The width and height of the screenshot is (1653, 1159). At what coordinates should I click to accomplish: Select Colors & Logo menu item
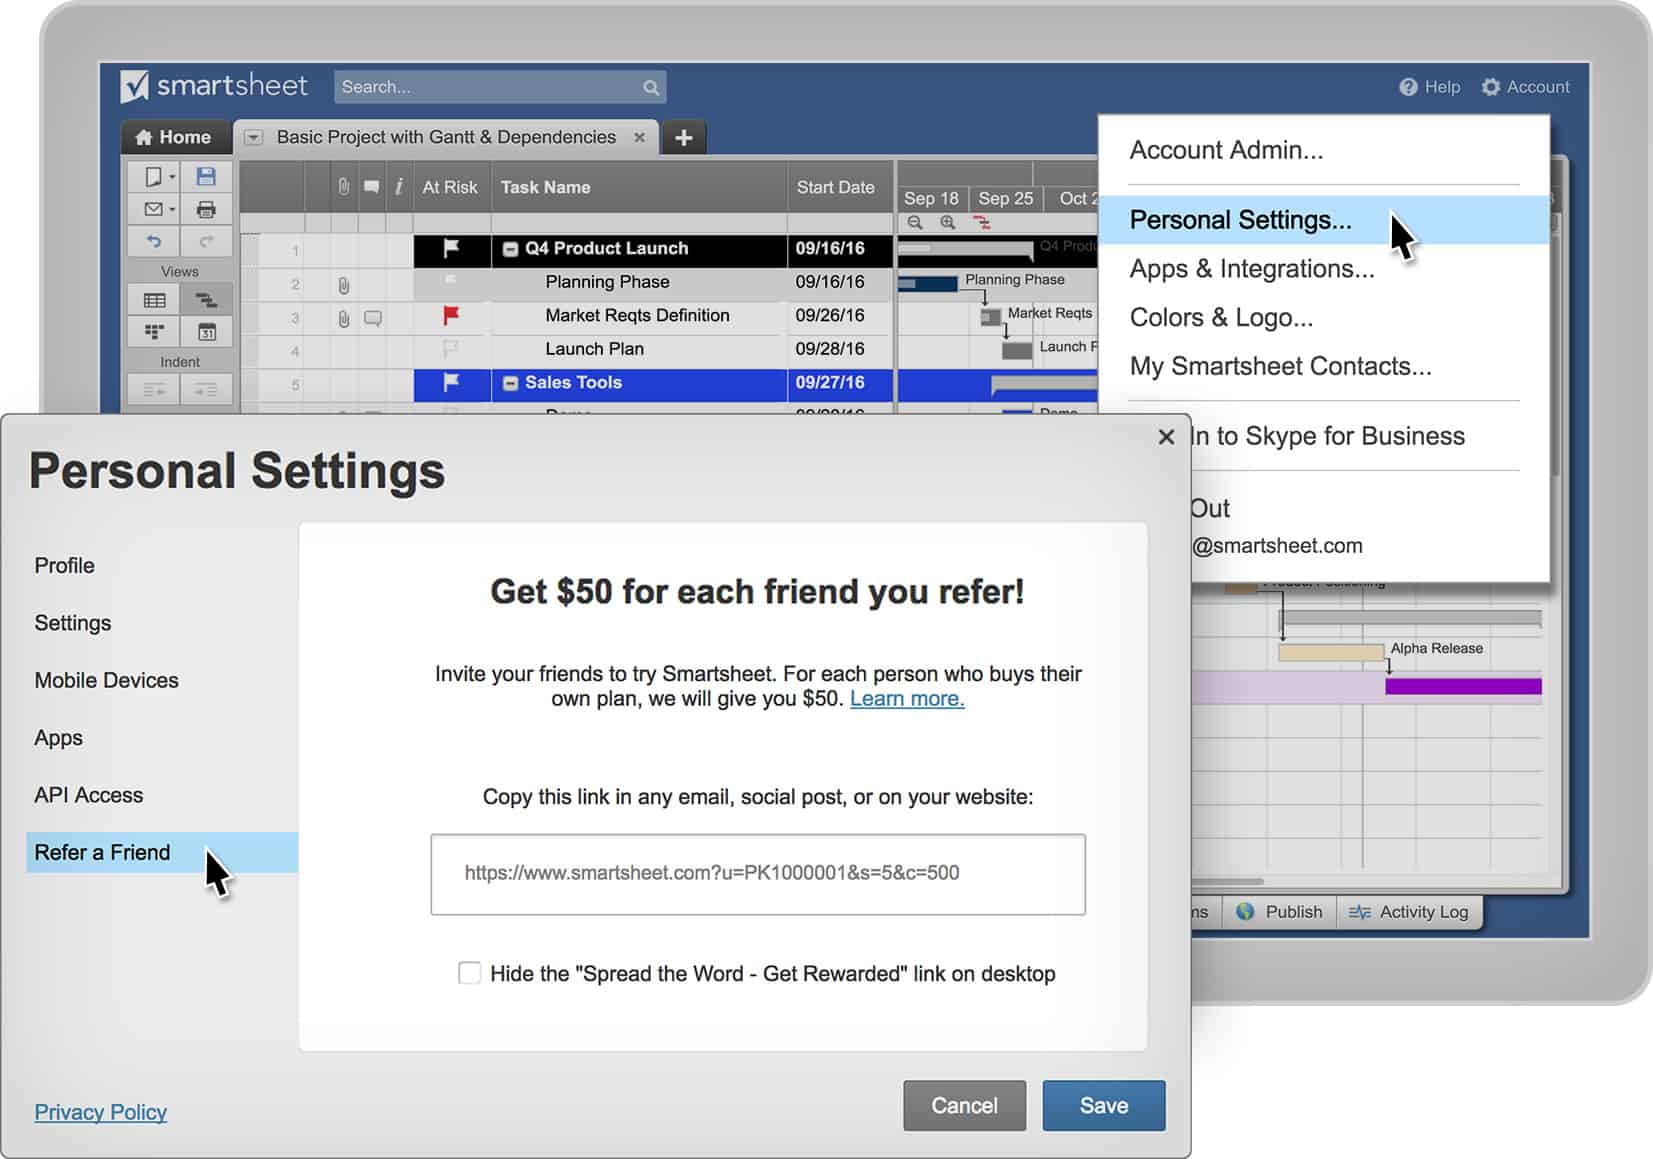click(1221, 318)
